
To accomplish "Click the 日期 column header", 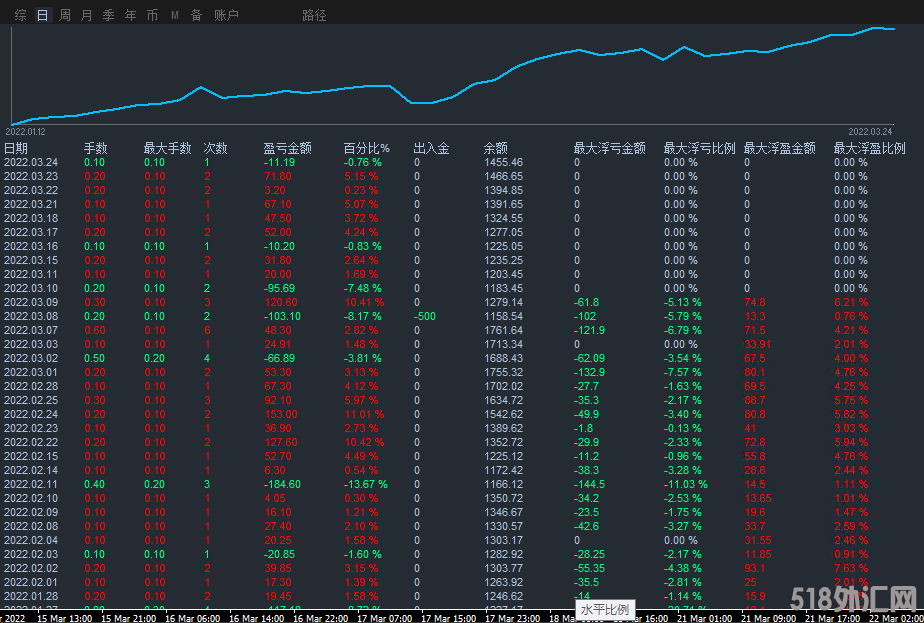I will click(x=16, y=148).
